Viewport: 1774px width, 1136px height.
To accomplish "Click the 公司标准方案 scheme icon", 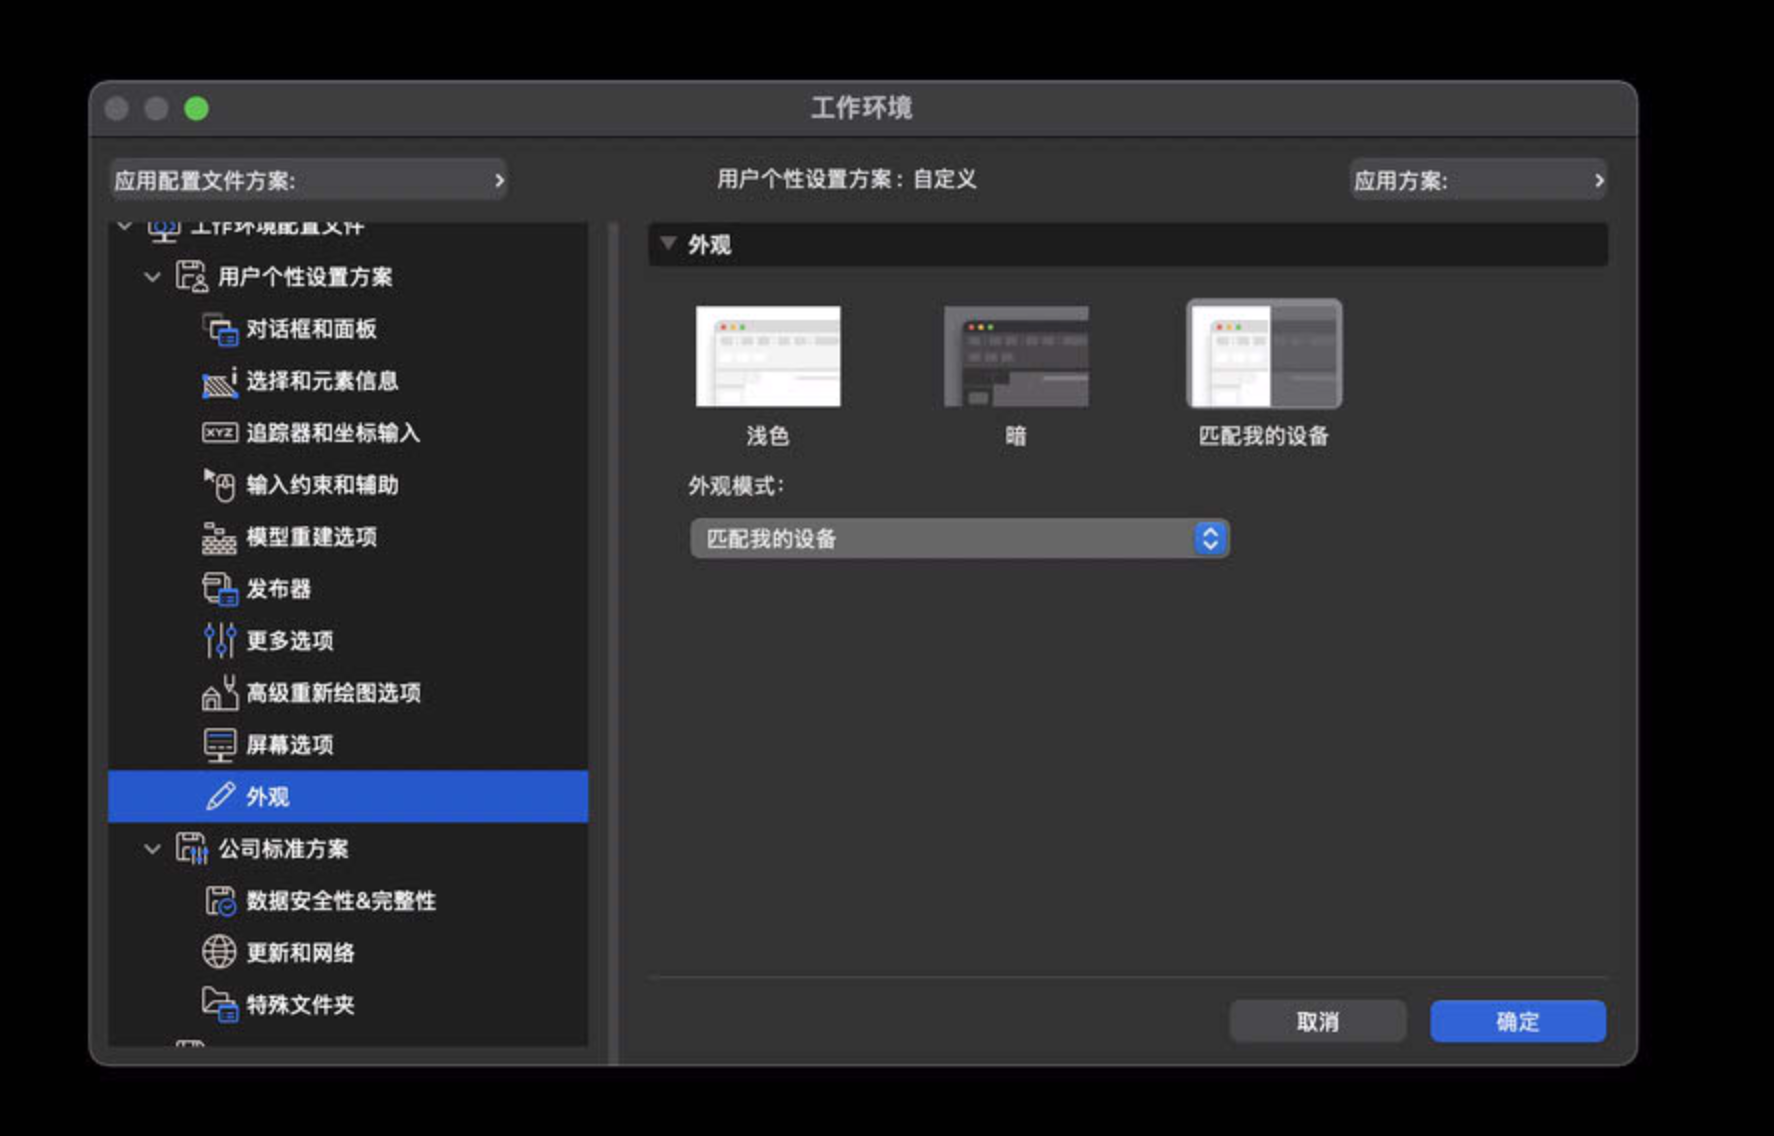I will click(x=191, y=848).
